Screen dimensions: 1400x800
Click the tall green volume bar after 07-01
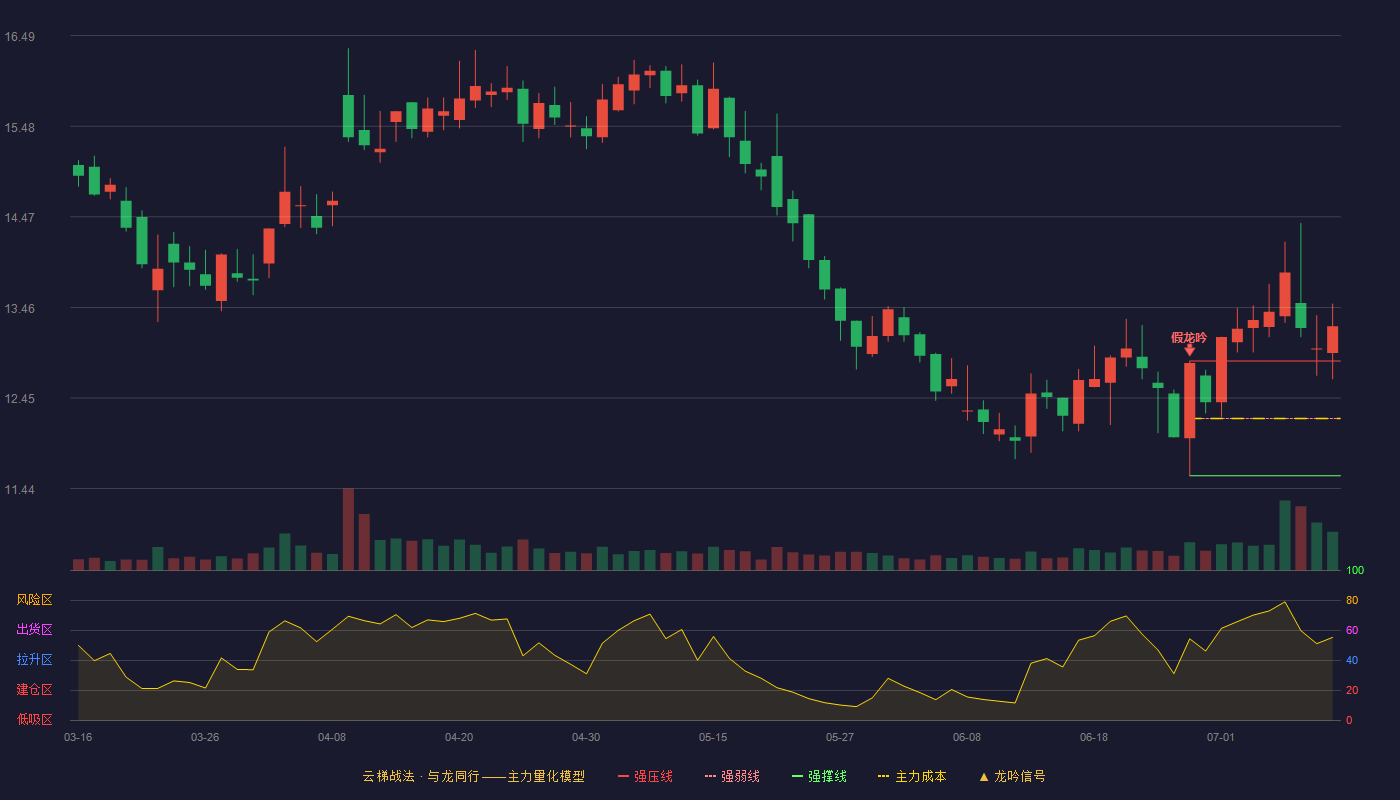1285,535
